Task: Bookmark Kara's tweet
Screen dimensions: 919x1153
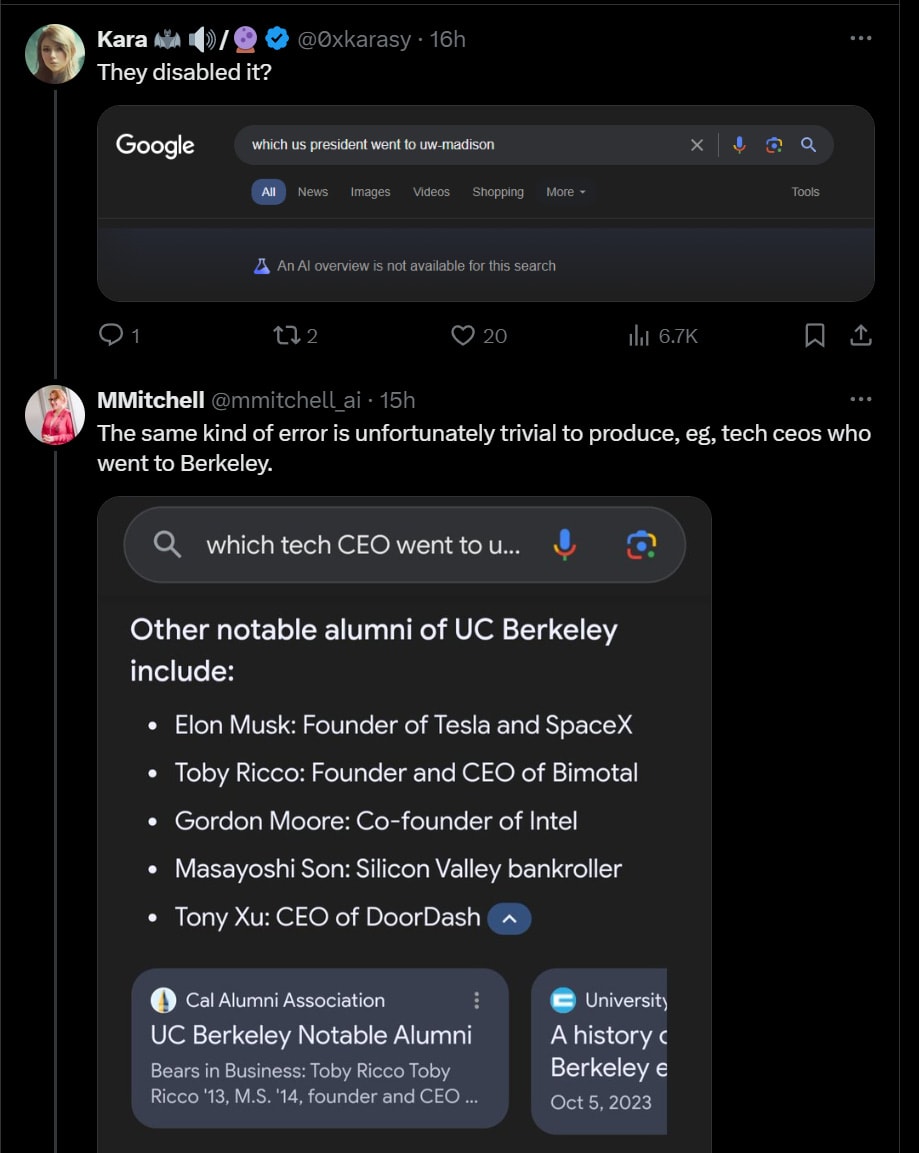Action: pos(815,336)
